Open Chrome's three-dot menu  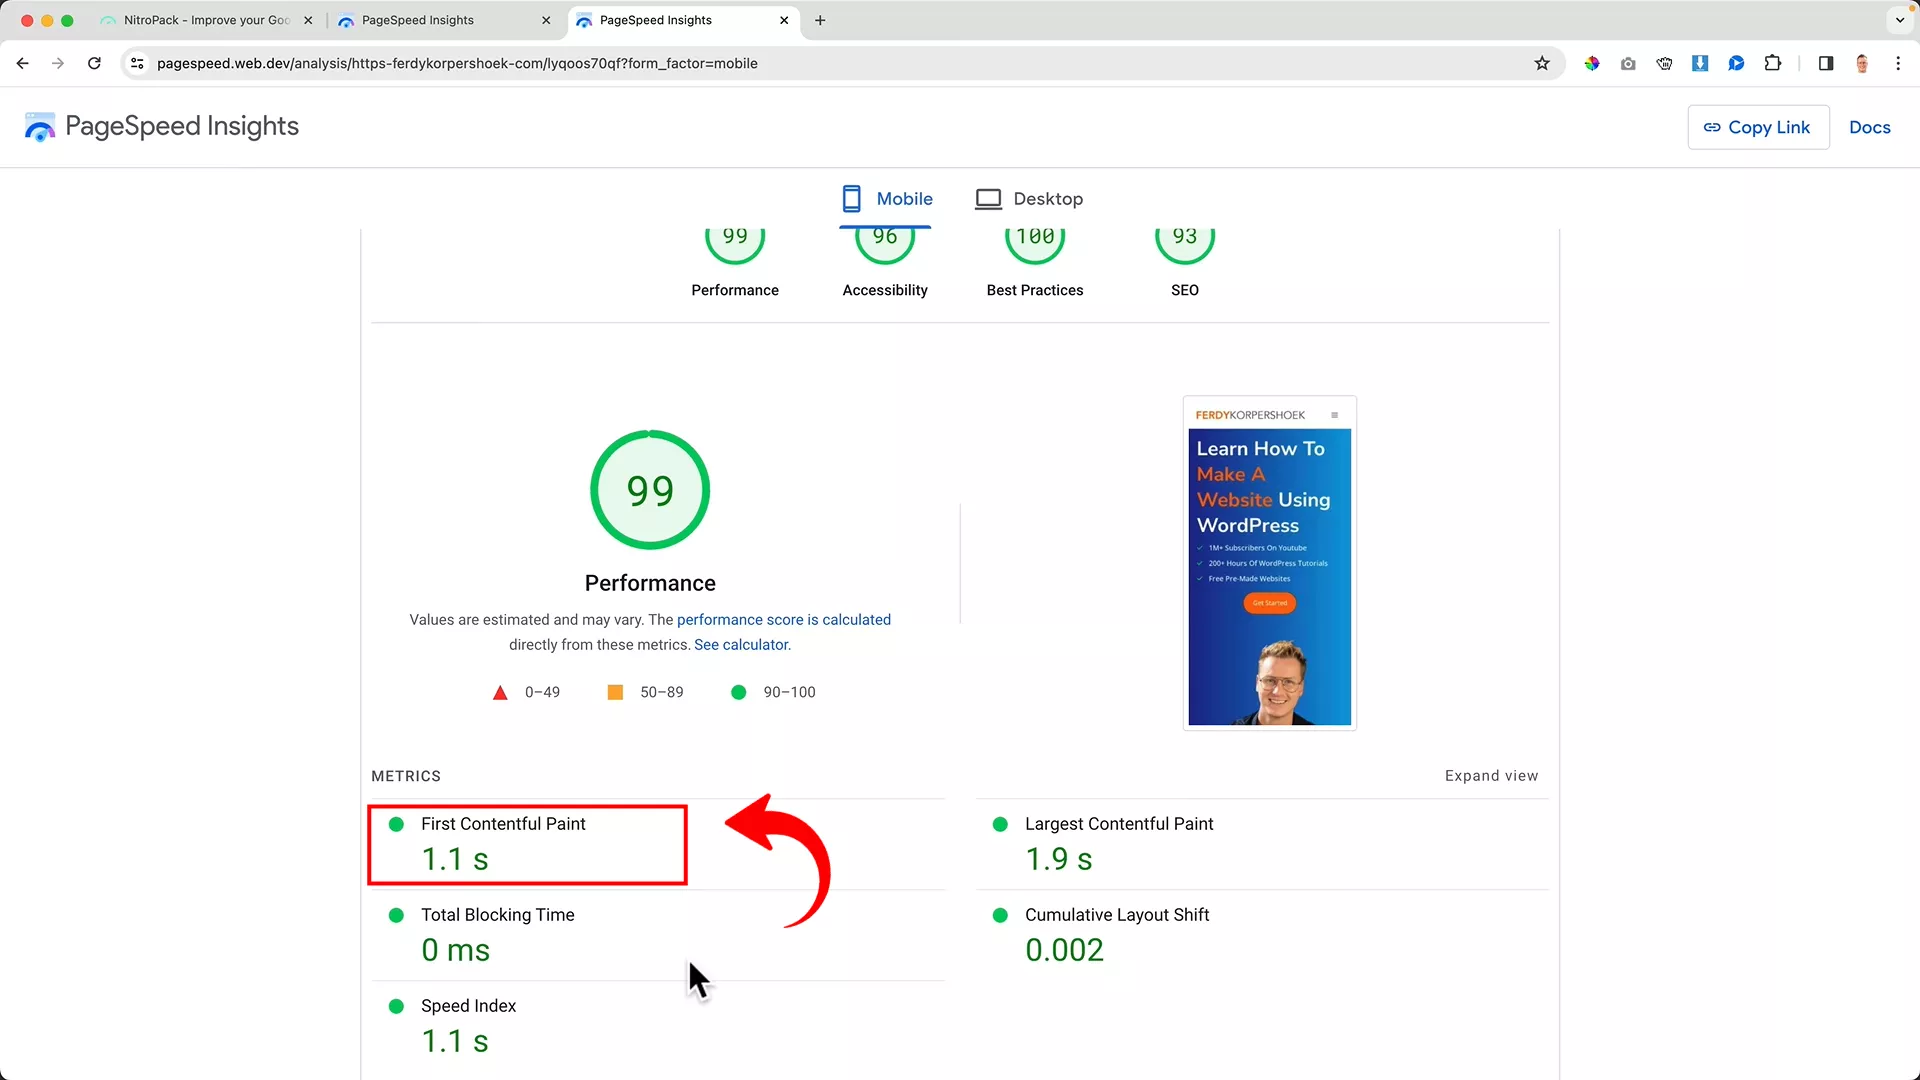[1898, 63]
